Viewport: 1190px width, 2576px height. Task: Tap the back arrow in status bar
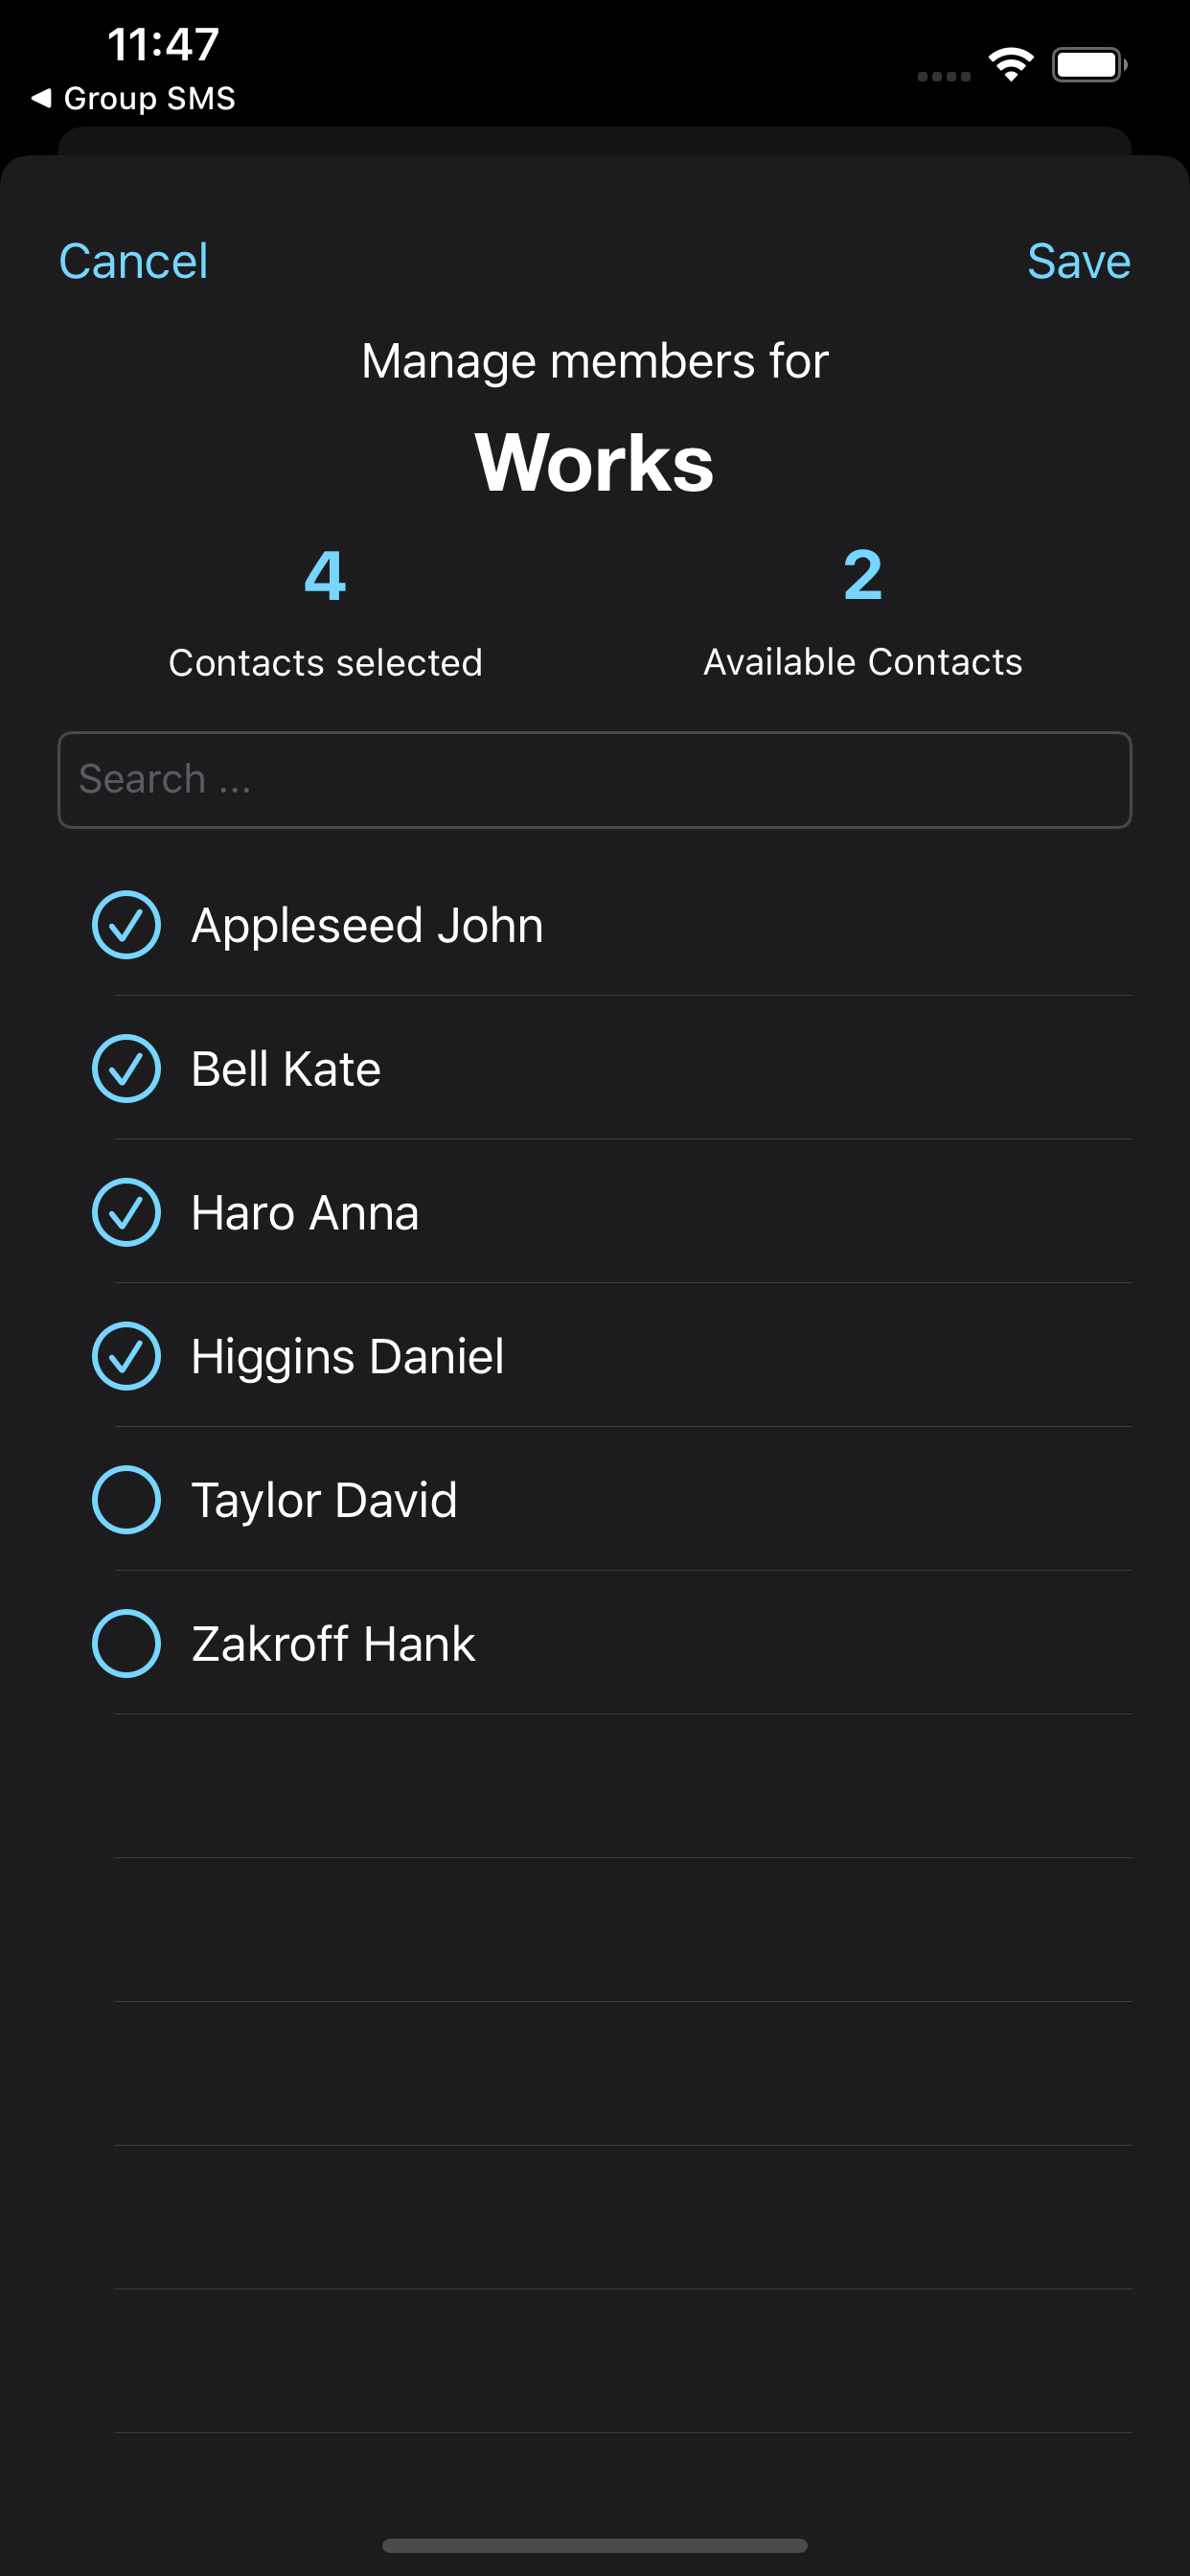tap(41, 98)
